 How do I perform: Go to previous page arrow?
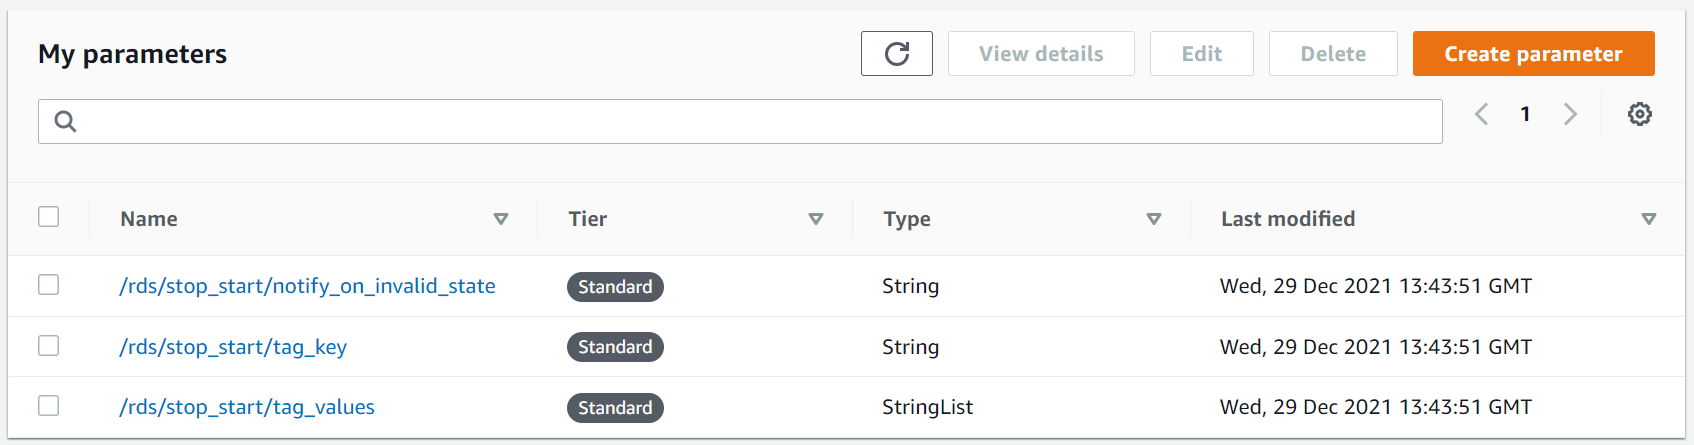pyautogui.click(x=1482, y=114)
